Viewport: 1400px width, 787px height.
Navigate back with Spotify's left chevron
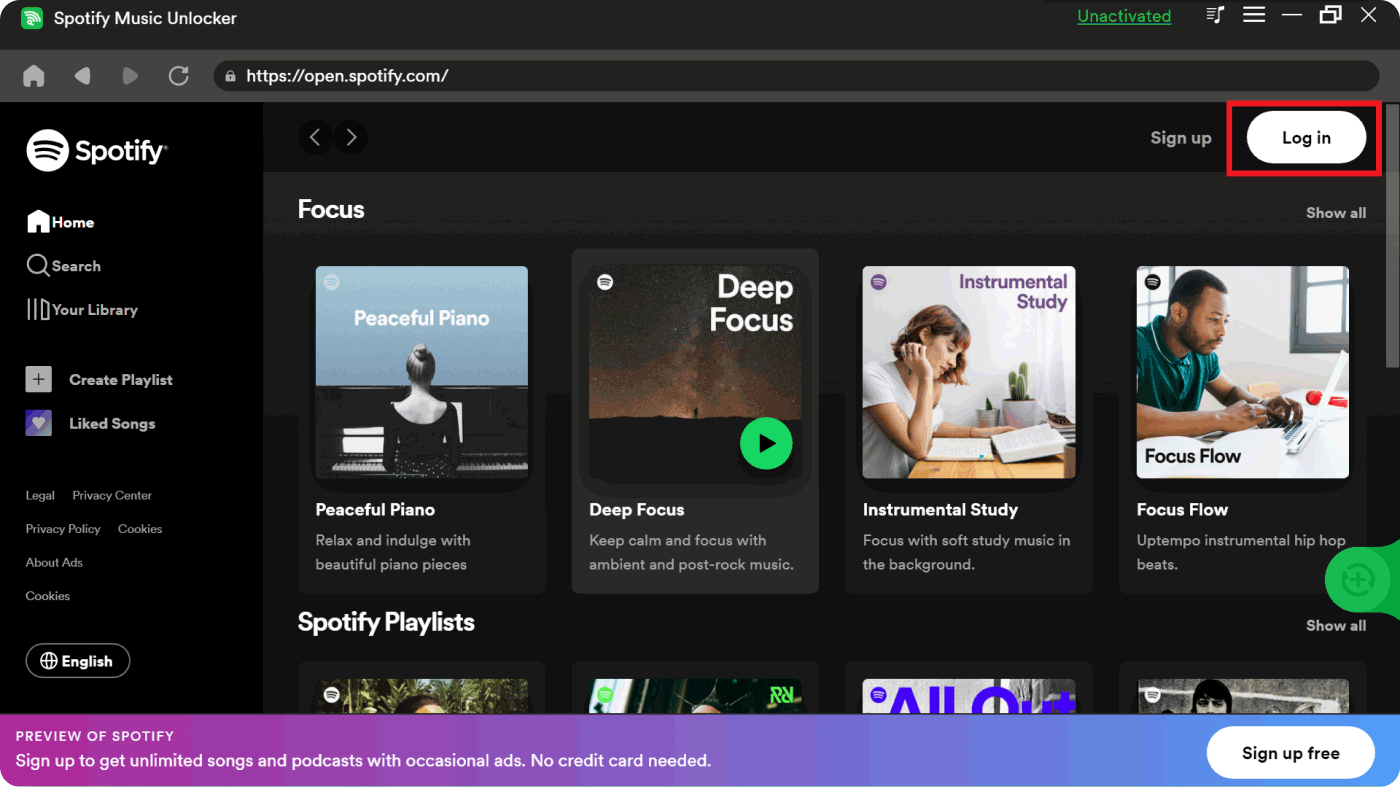tap(315, 138)
